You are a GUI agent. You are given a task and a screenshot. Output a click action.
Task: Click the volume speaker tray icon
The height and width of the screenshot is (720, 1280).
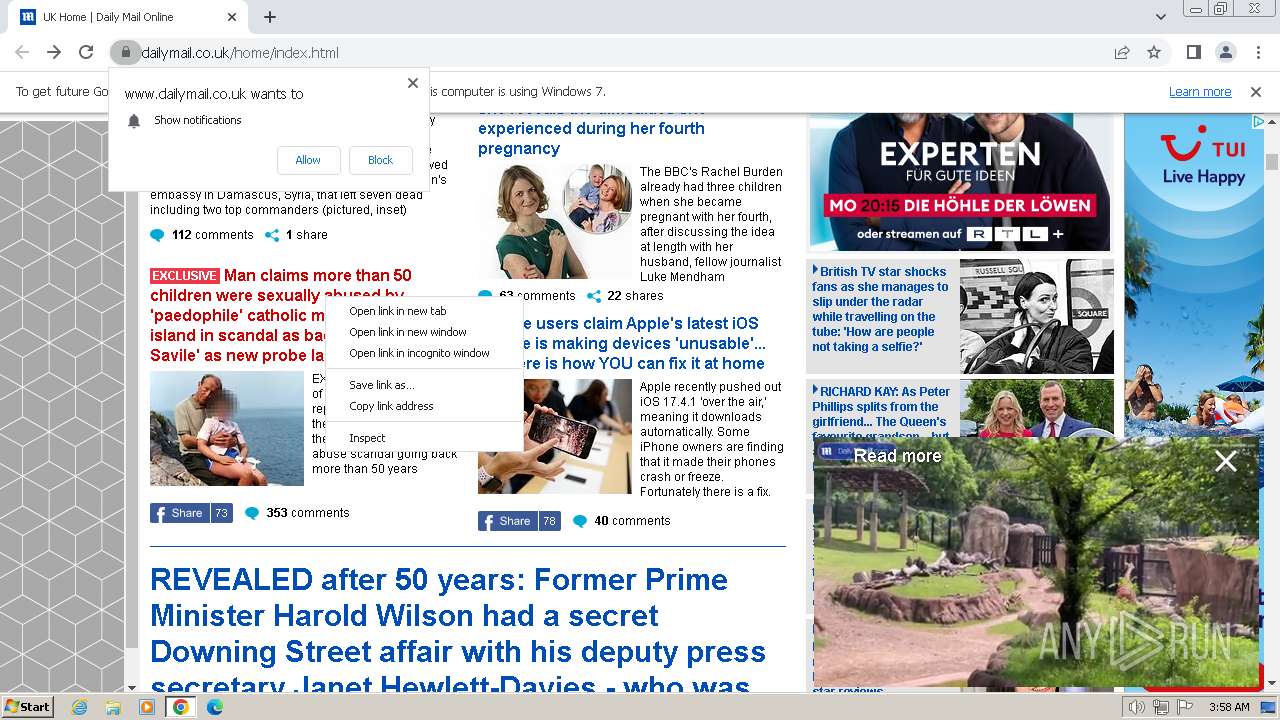pos(1137,707)
